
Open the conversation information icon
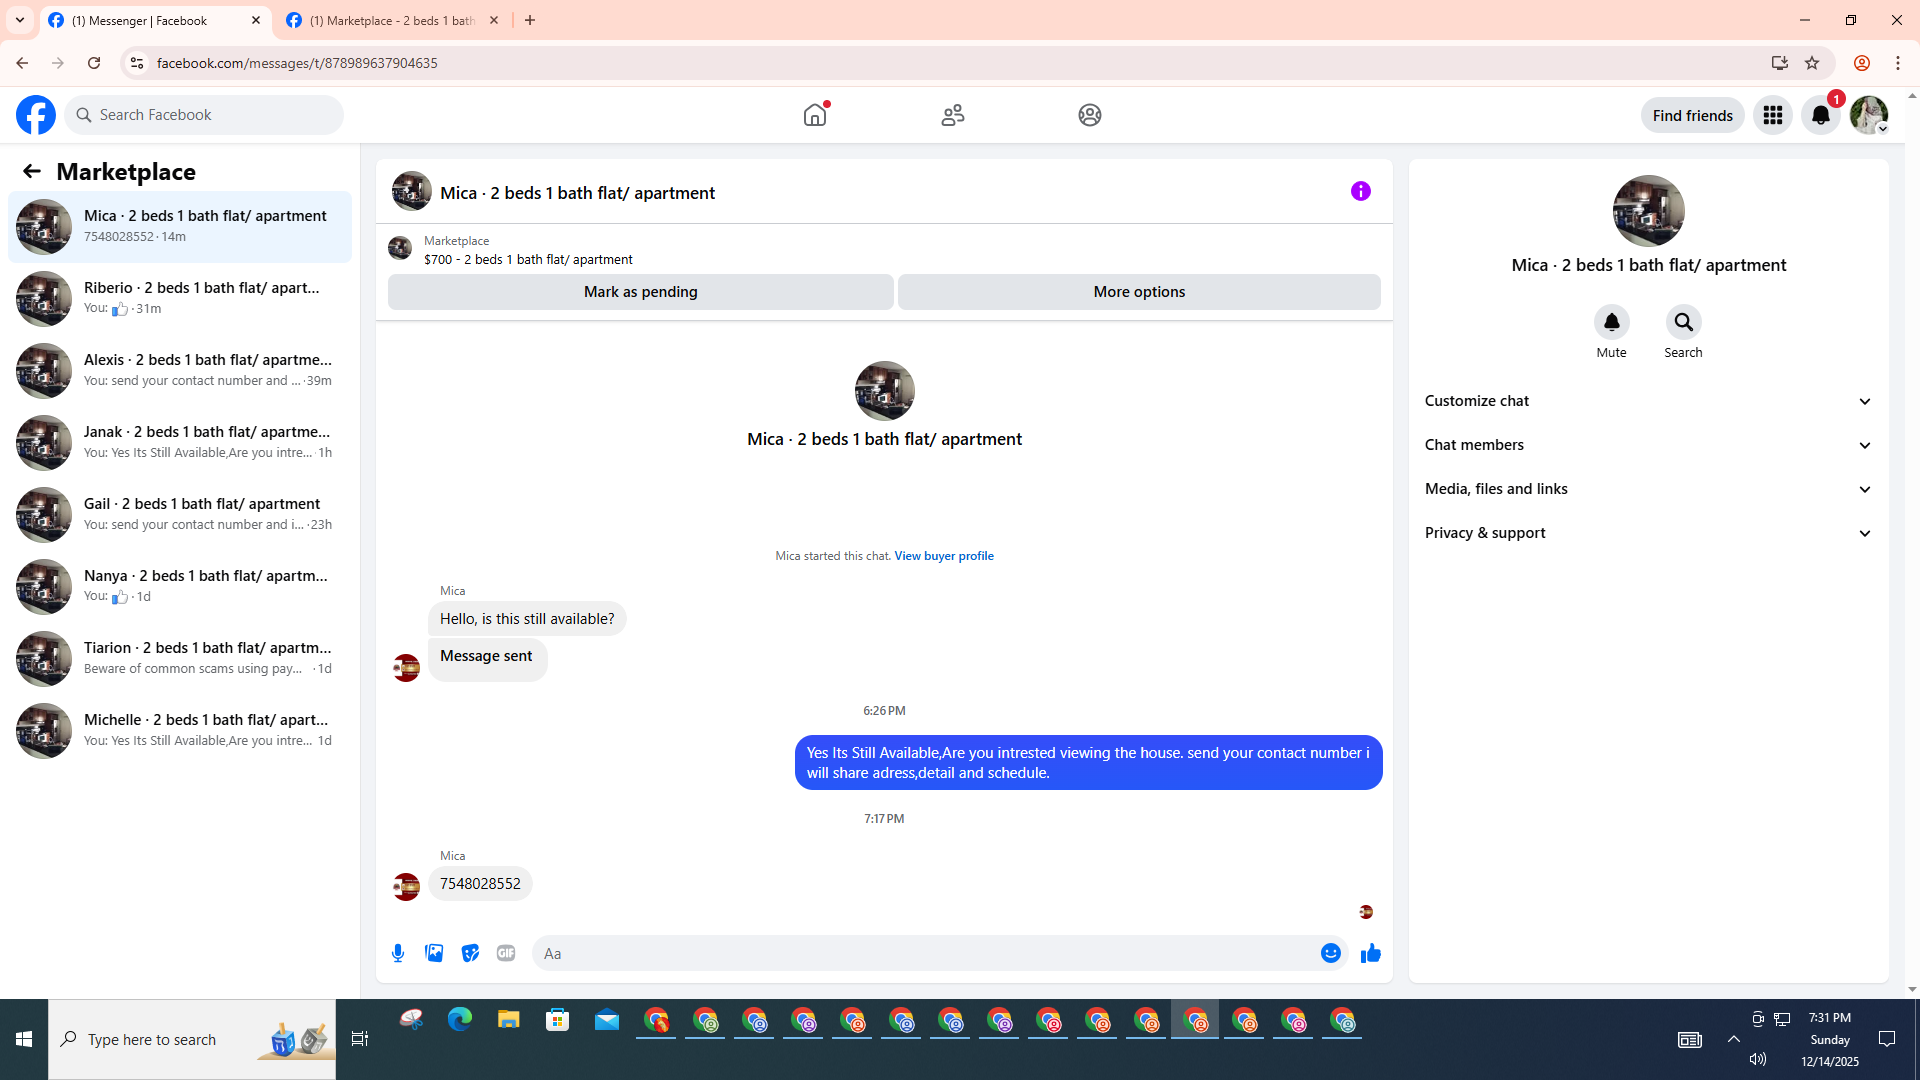(1360, 191)
